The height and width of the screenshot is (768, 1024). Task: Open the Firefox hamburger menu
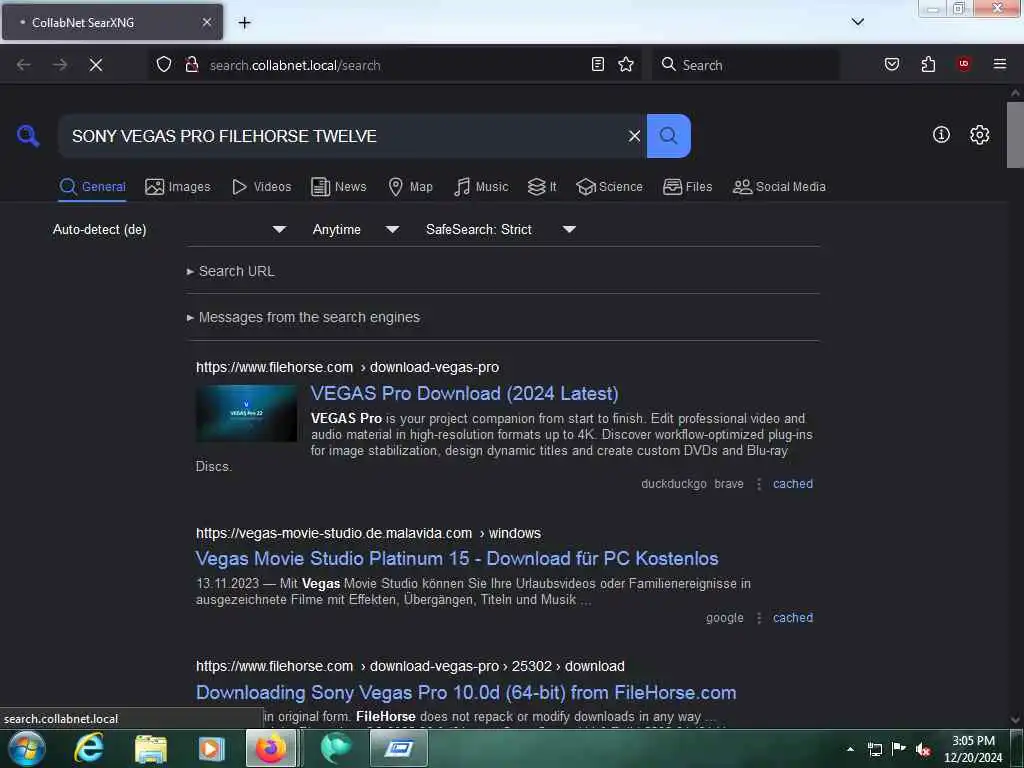(999, 63)
